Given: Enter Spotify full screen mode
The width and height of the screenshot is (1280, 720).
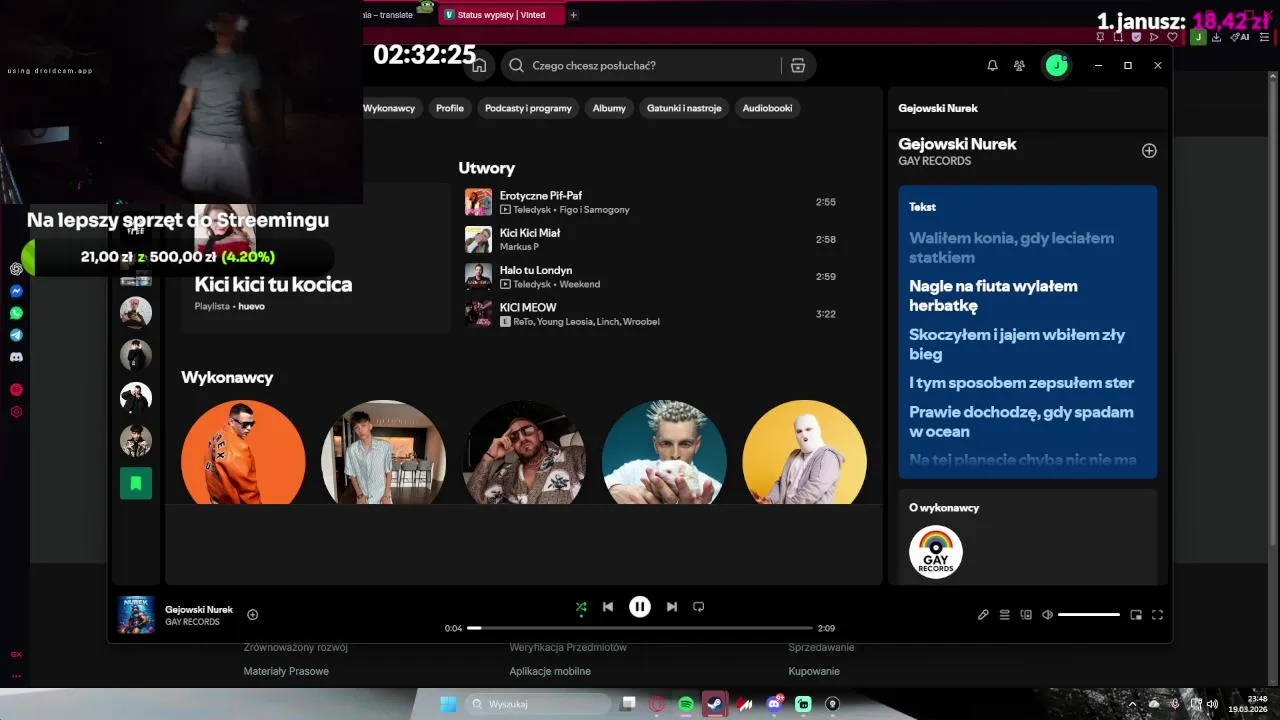Looking at the screenshot, I should click(1158, 615).
